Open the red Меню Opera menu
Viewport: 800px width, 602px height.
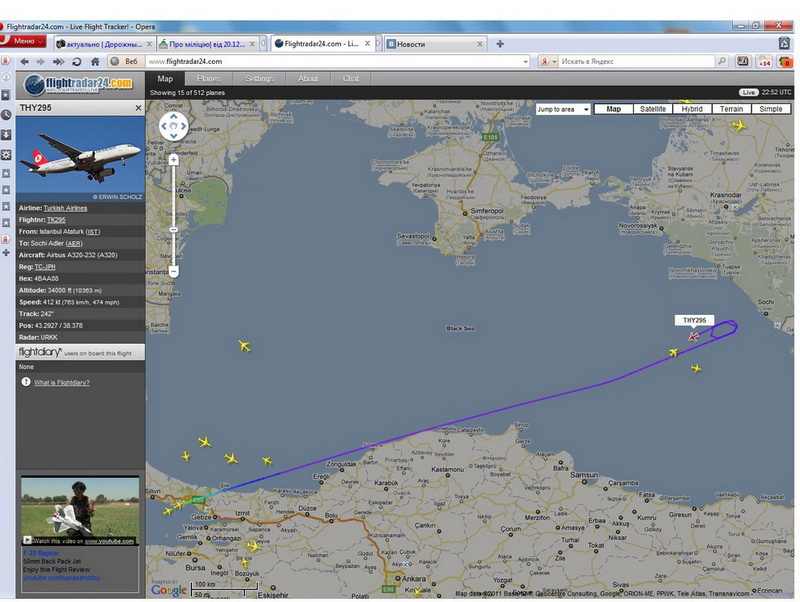(23, 41)
